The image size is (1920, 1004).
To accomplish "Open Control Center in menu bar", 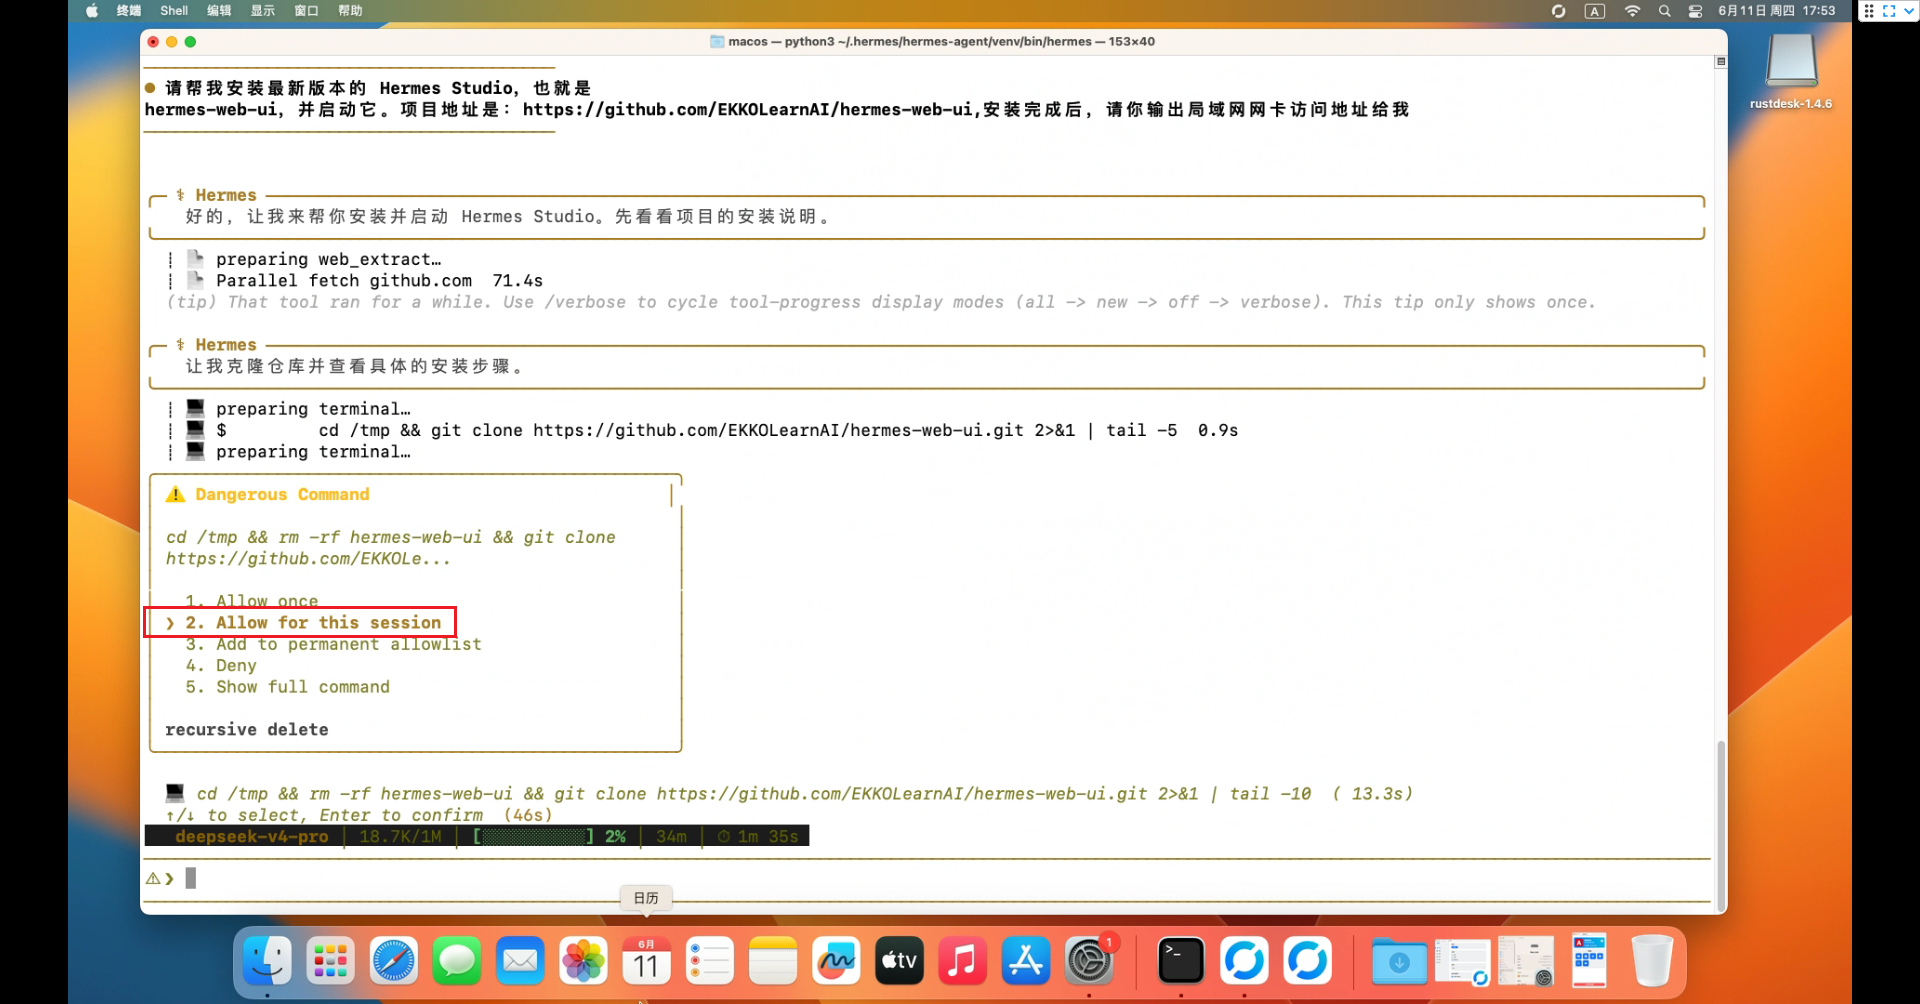I will pos(1695,11).
